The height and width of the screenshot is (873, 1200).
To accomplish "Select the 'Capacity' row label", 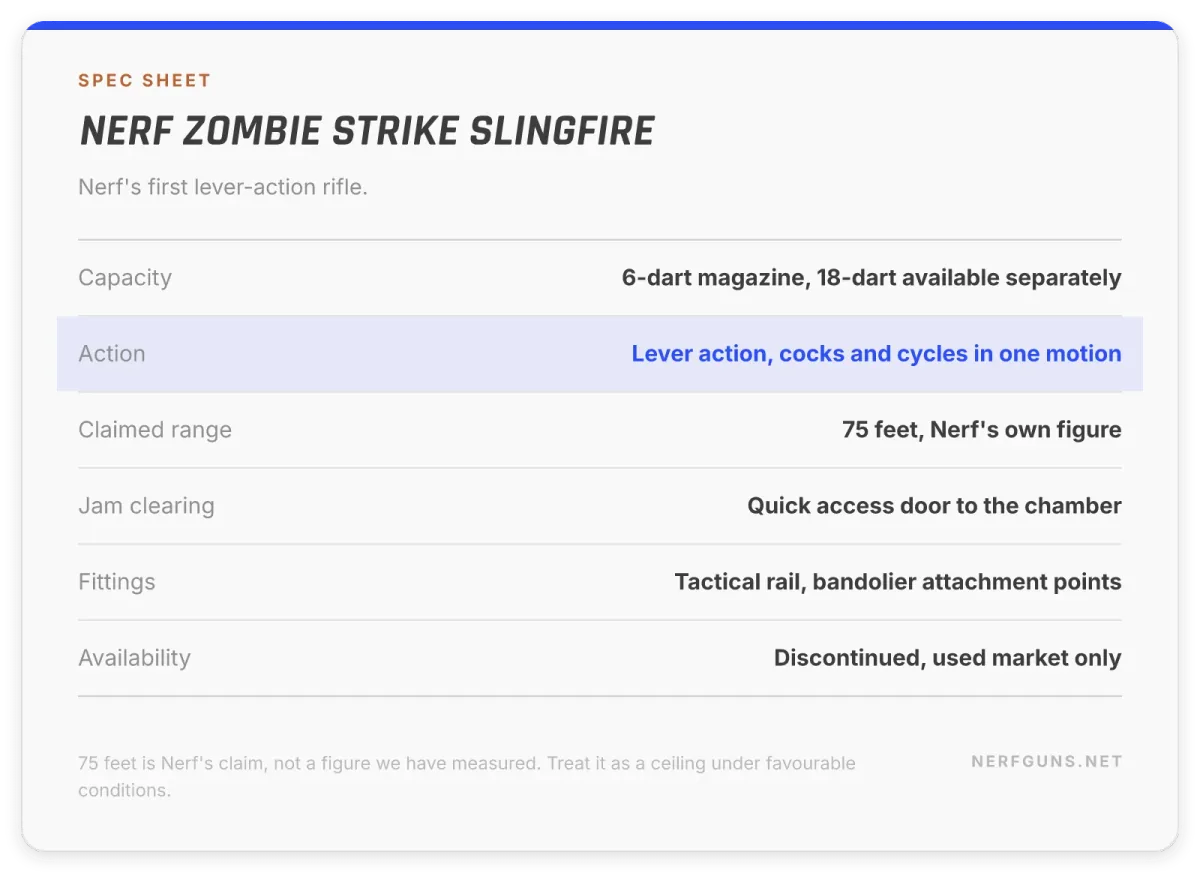I will click(x=125, y=278).
